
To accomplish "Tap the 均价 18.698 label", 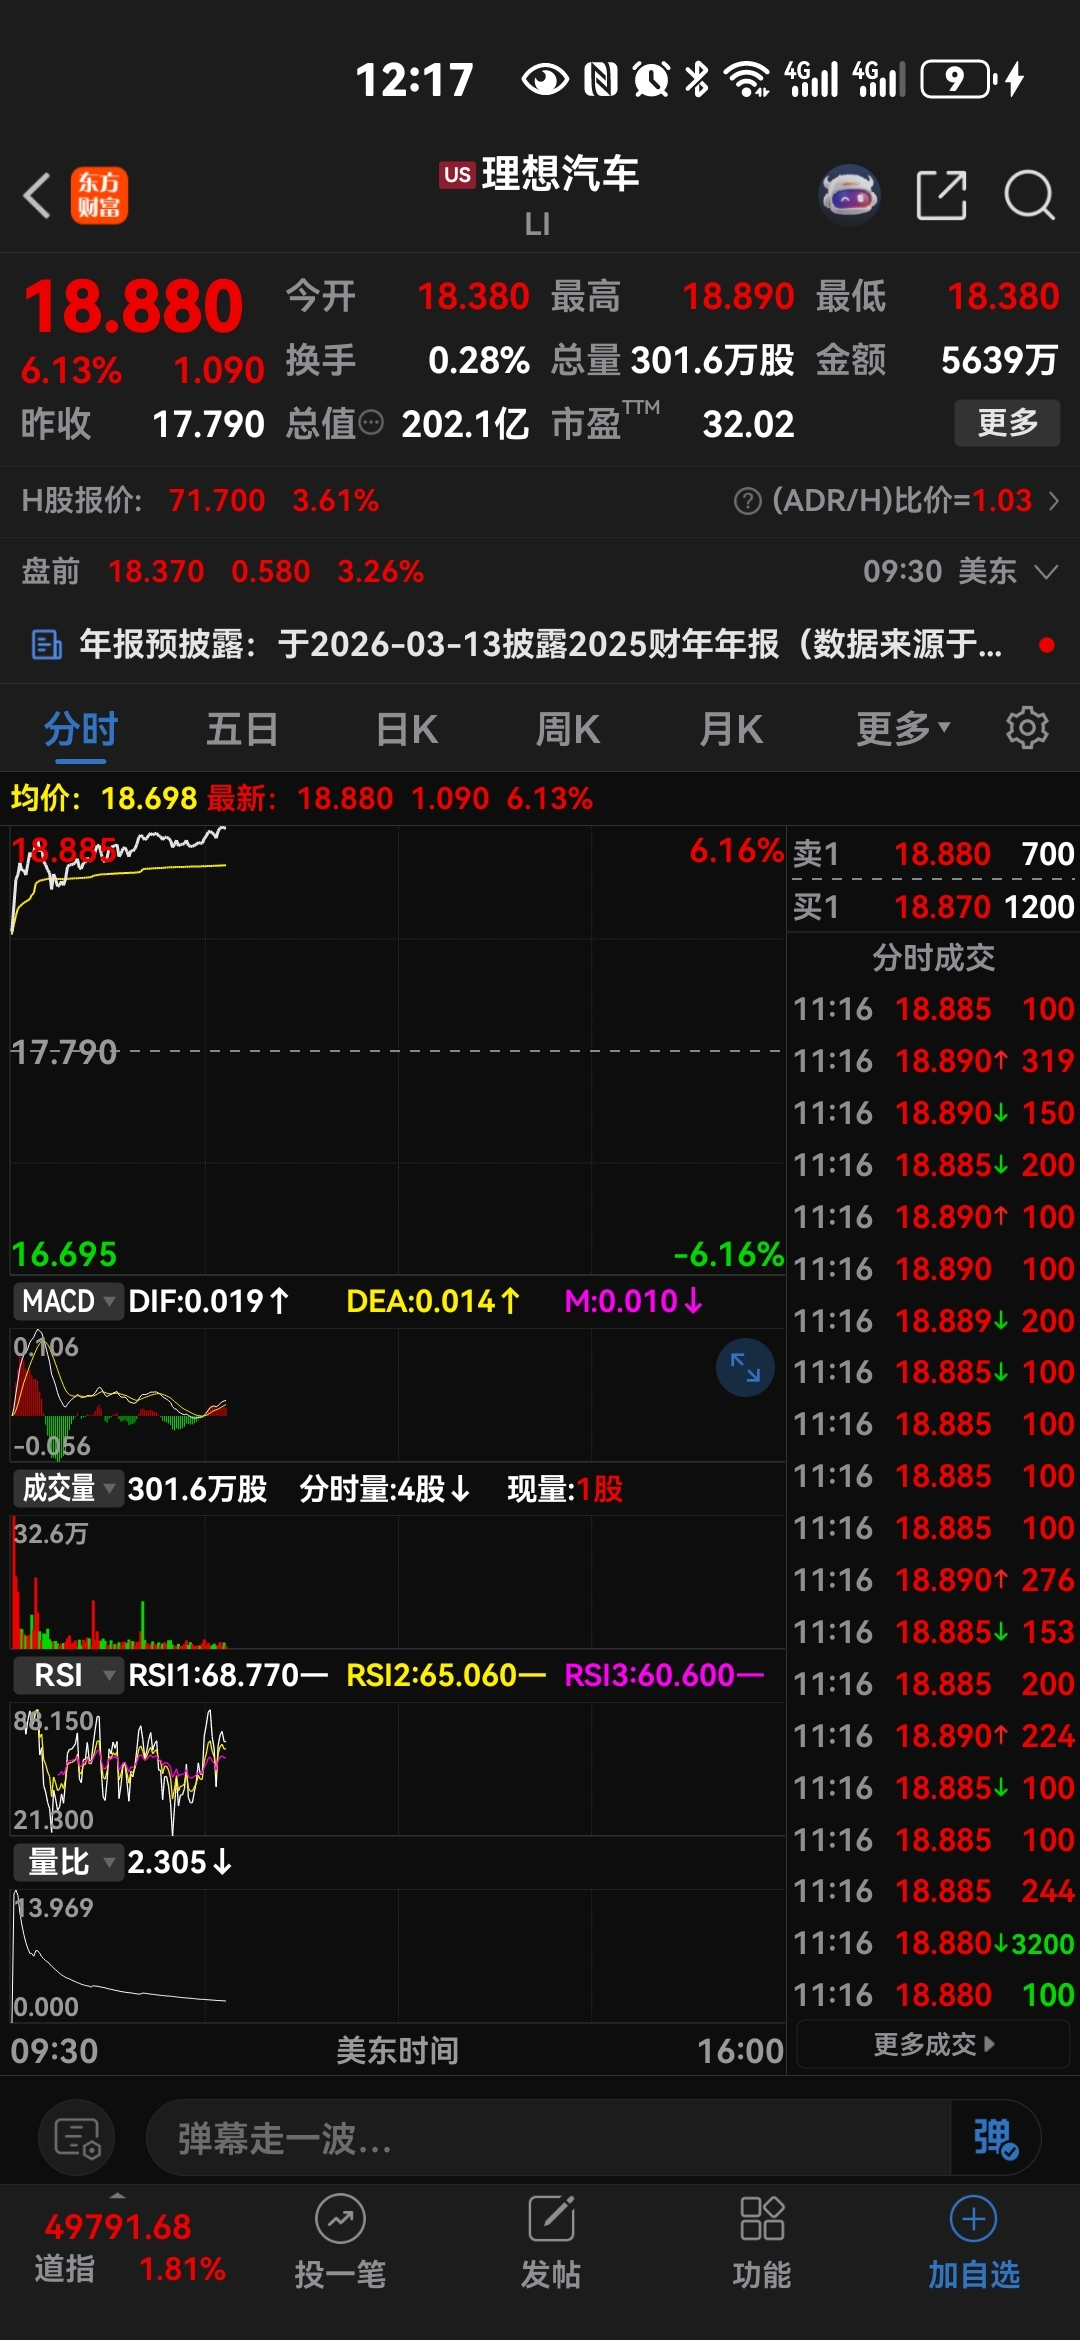I will coord(104,799).
